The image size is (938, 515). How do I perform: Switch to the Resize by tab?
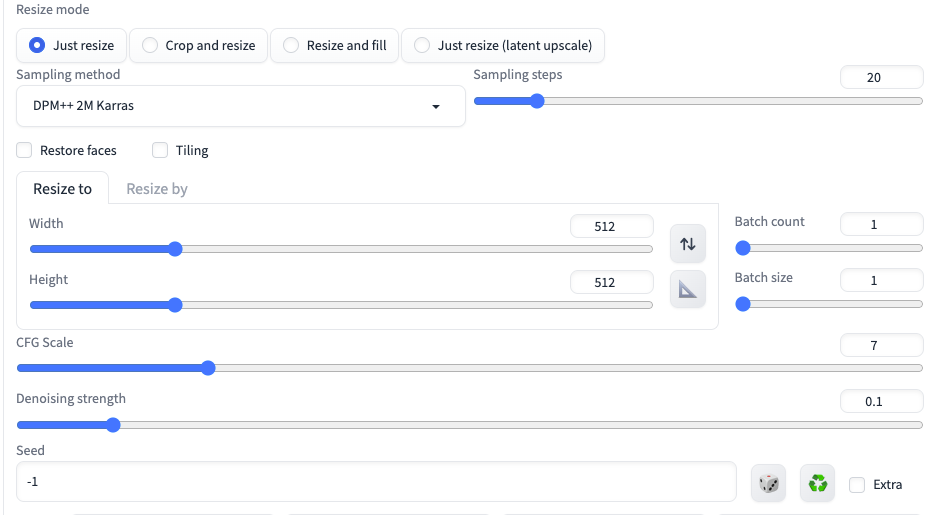tap(157, 188)
